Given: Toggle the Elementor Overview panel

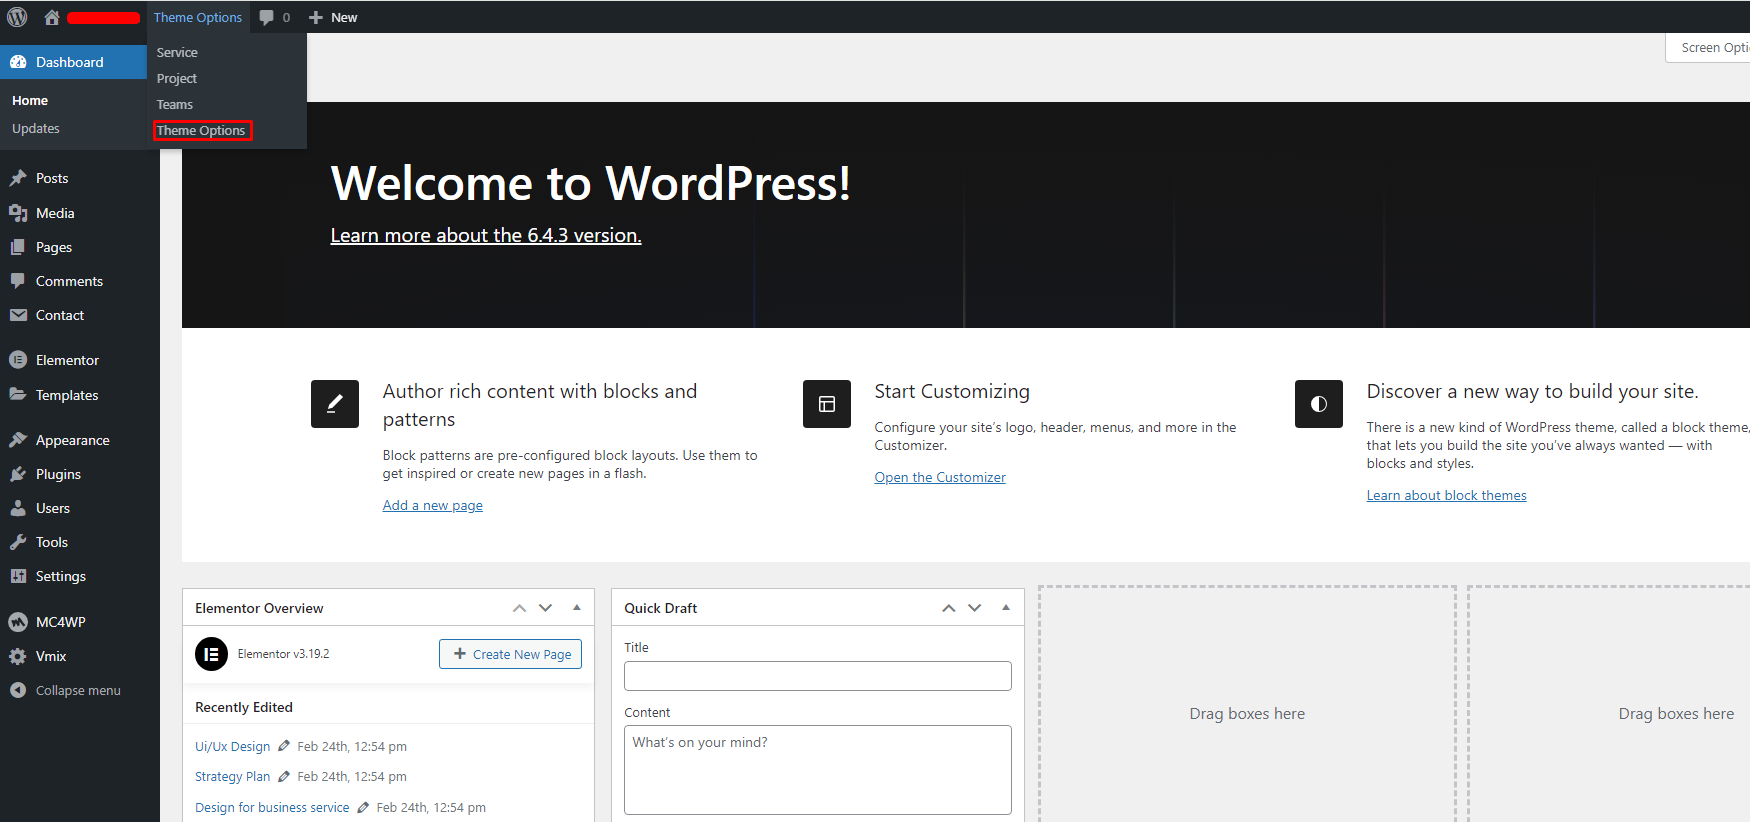Looking at the screenshot, I should 577,607.
